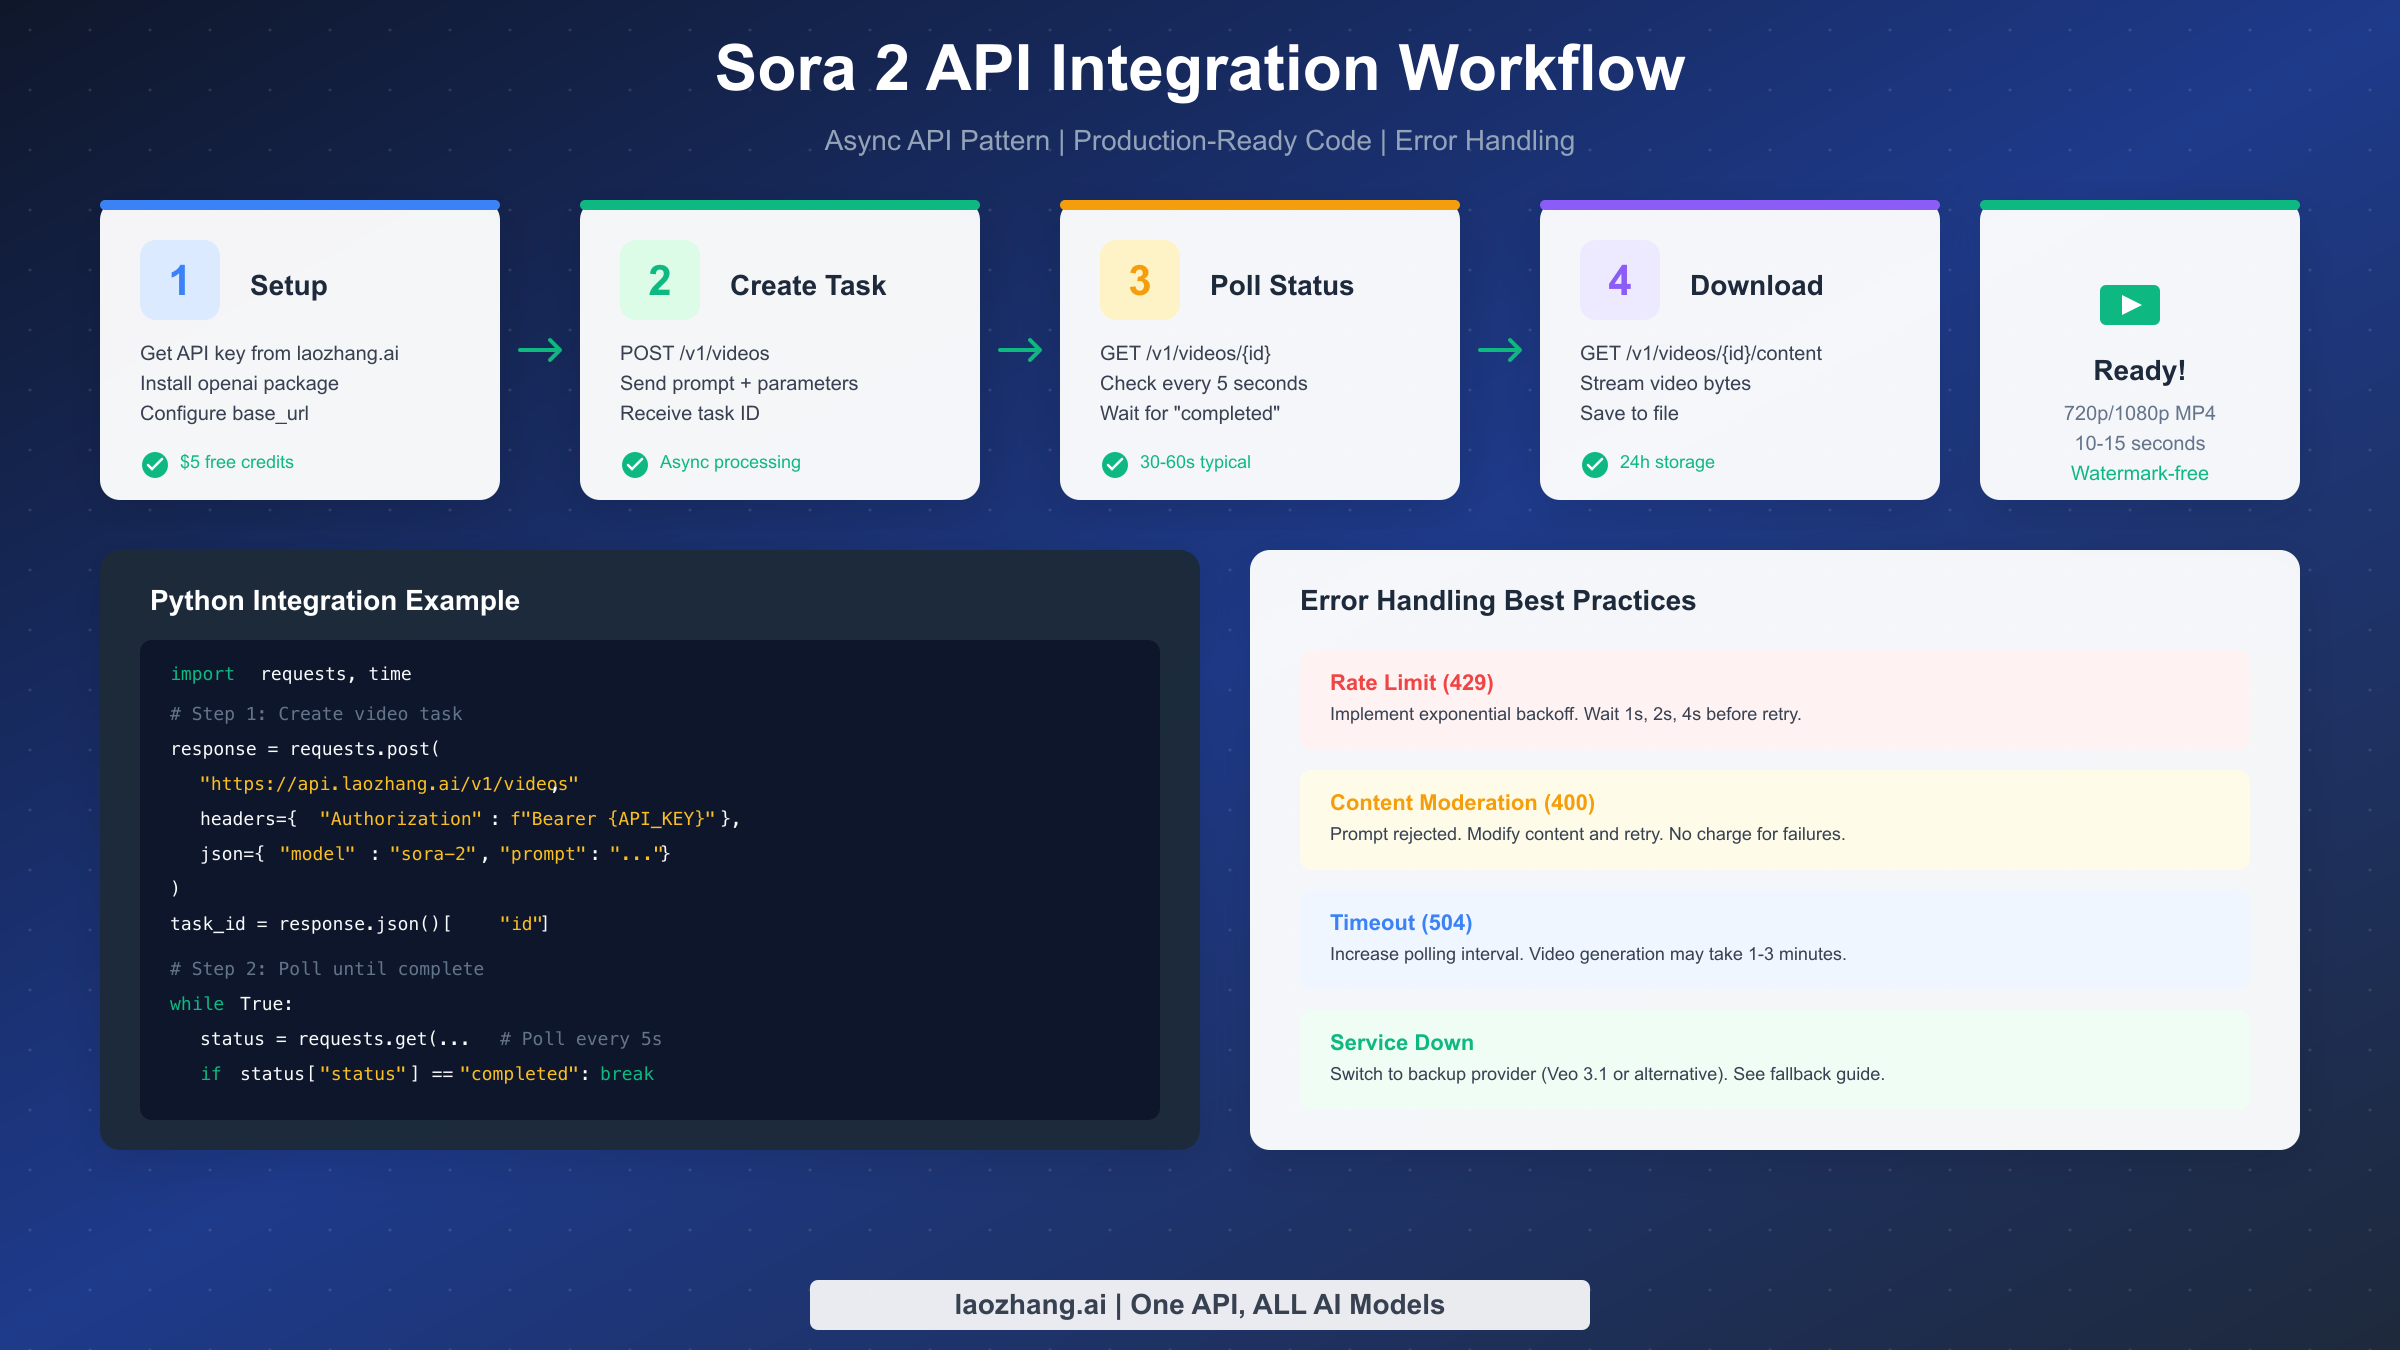Click the green arrow between Setup and Create Task

point(540,351)
